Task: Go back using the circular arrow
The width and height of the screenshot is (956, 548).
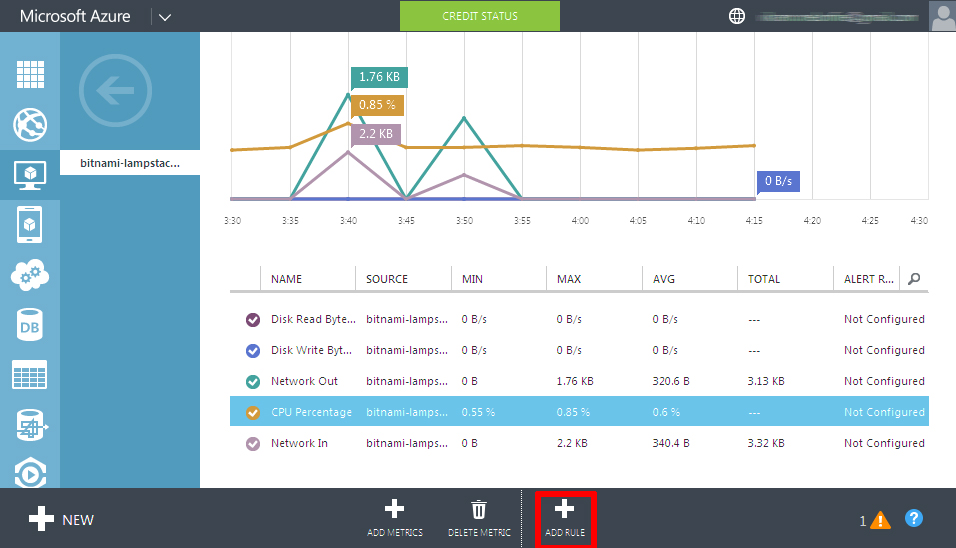Action: (x=115, y=91)
